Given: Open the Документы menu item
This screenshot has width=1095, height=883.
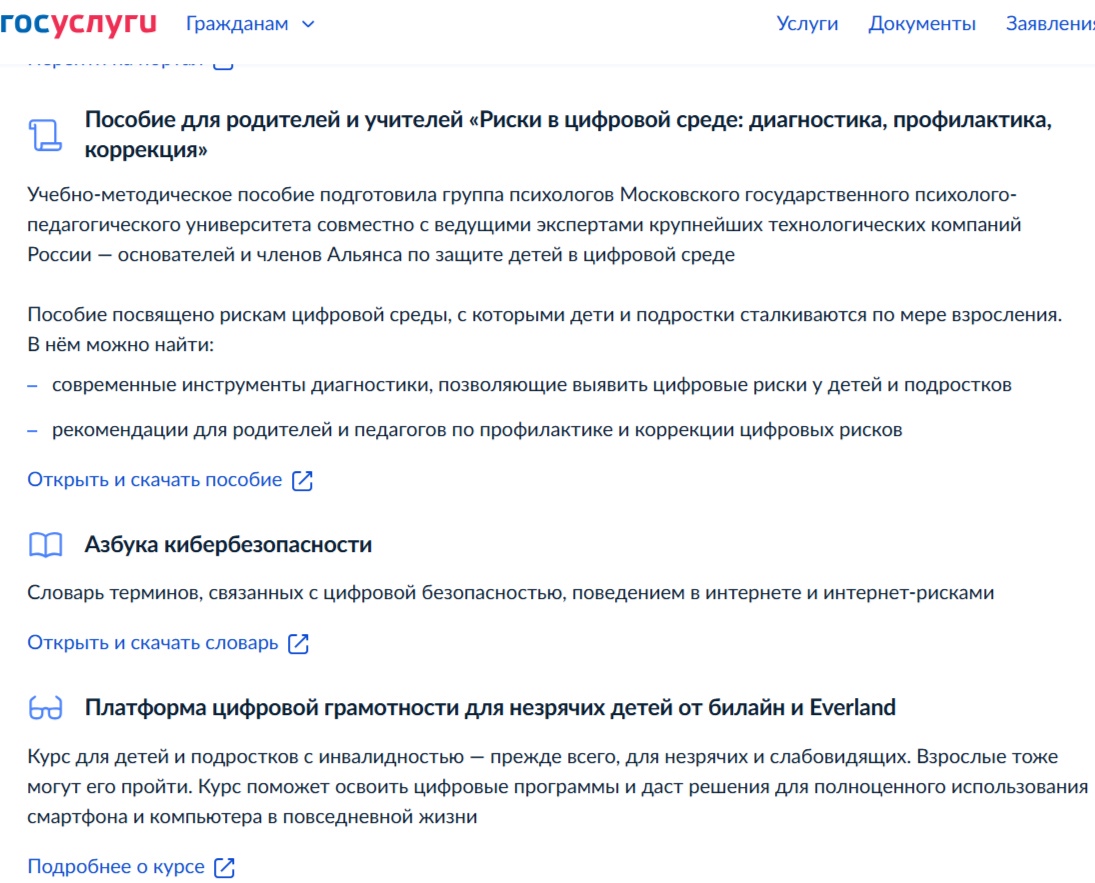Looking at the screenshot, I should coord(922,24).
